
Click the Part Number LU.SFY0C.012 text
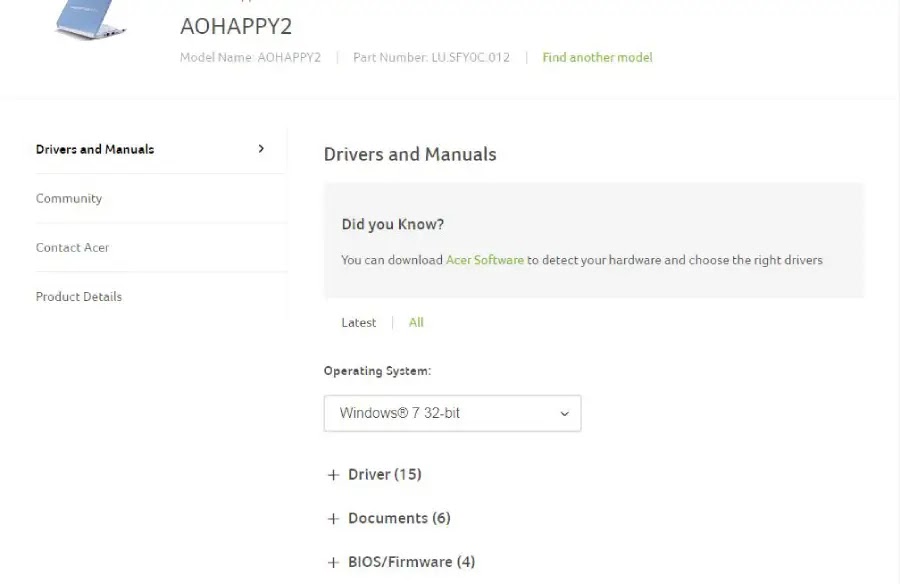[x=431, y=57]
